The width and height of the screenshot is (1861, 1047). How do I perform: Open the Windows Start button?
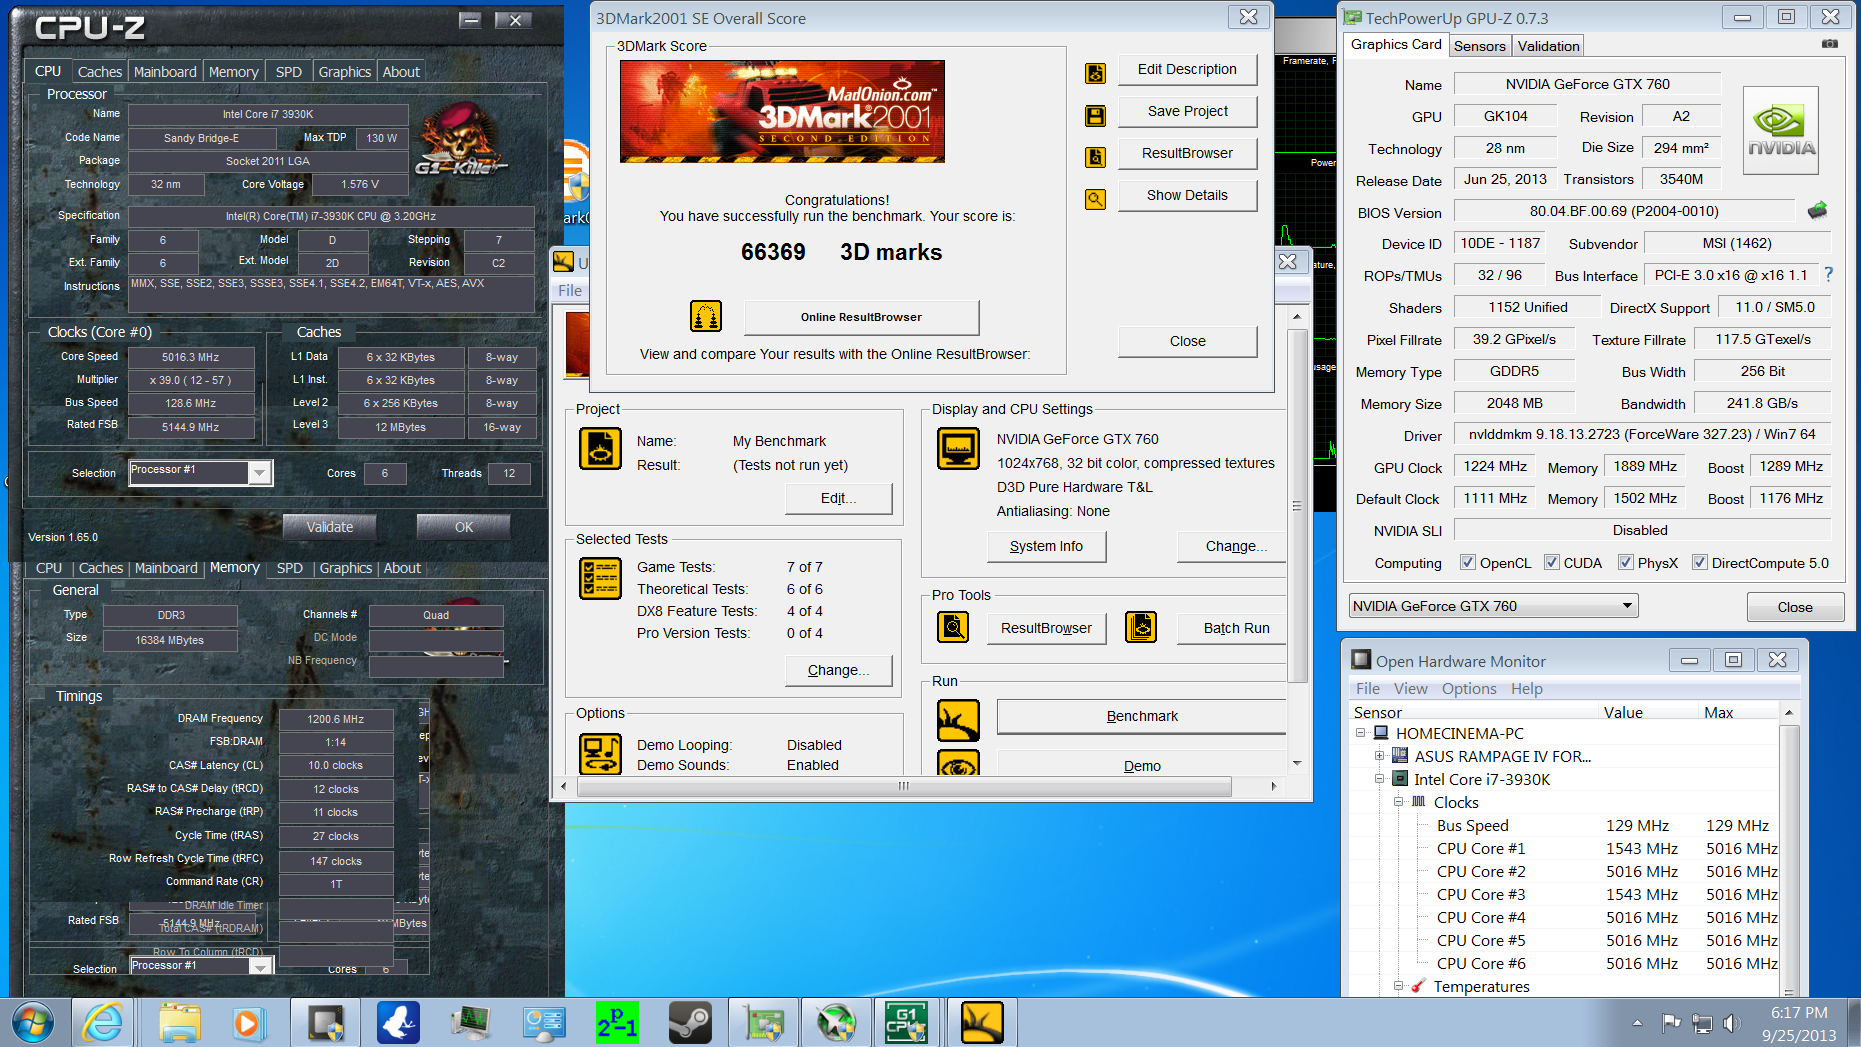tap(33, 1023)
